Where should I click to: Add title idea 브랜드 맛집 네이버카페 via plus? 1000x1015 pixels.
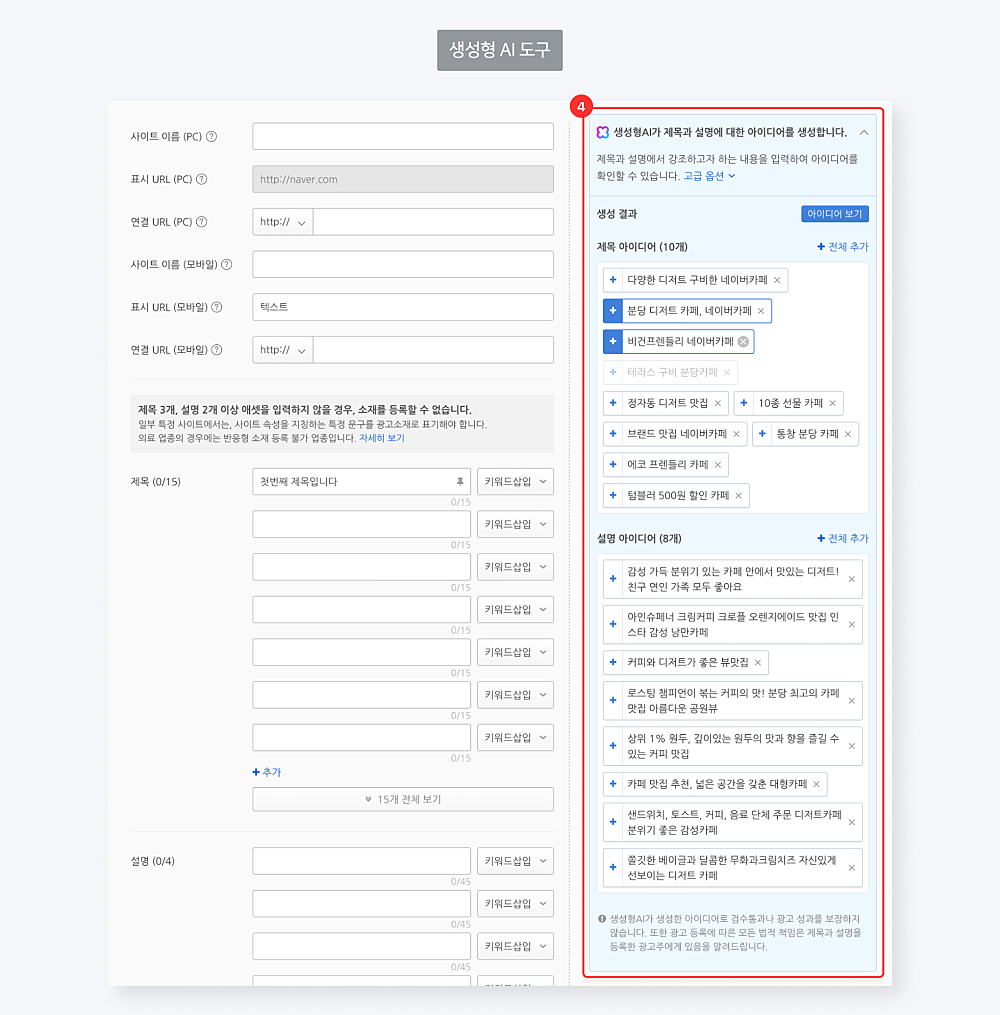pyautogui.click(x=613, y=434)
